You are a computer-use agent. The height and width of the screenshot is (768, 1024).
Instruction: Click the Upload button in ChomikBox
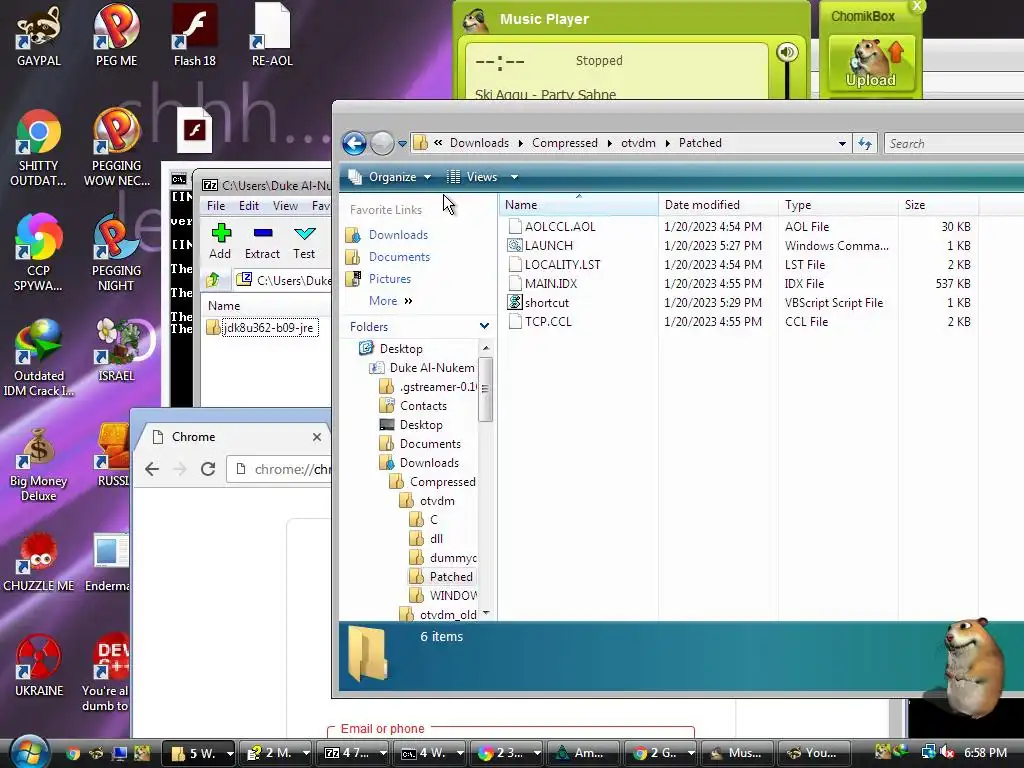click(871, 64)
